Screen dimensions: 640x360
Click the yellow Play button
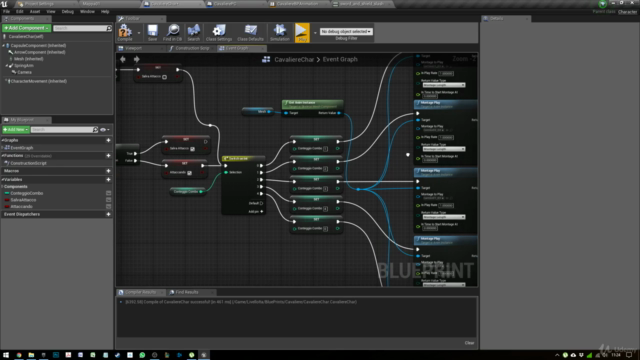(x=302, y=33)
